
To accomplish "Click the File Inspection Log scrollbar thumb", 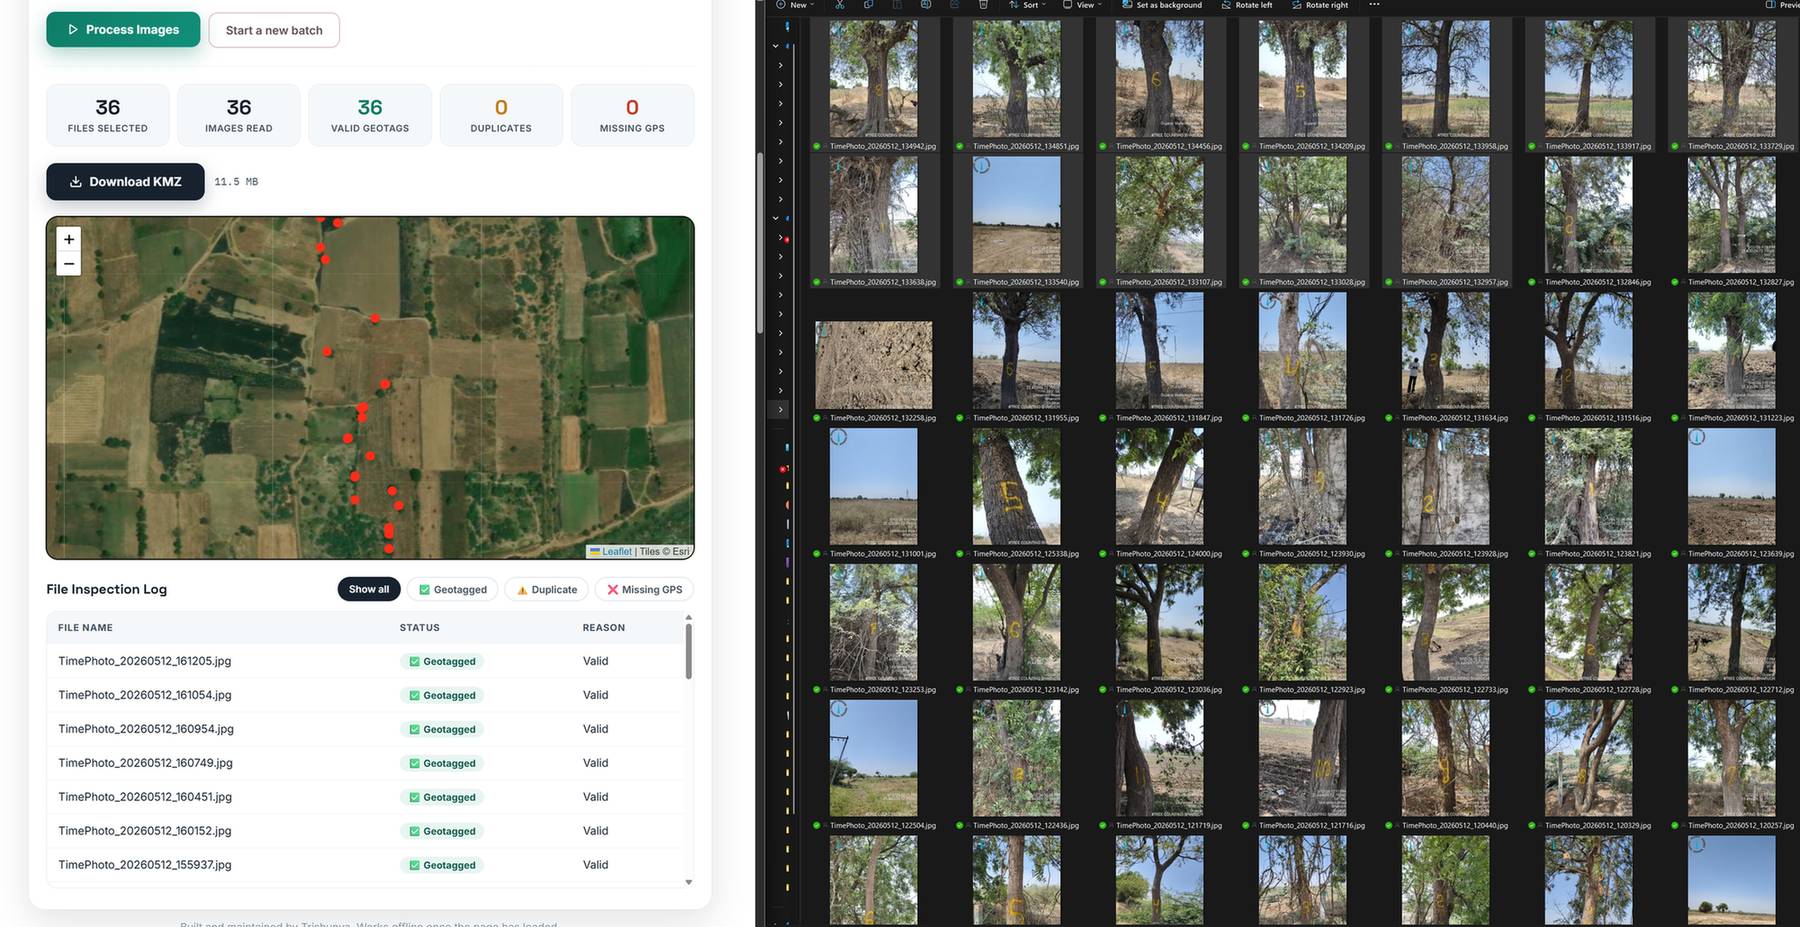I will 688,650.
